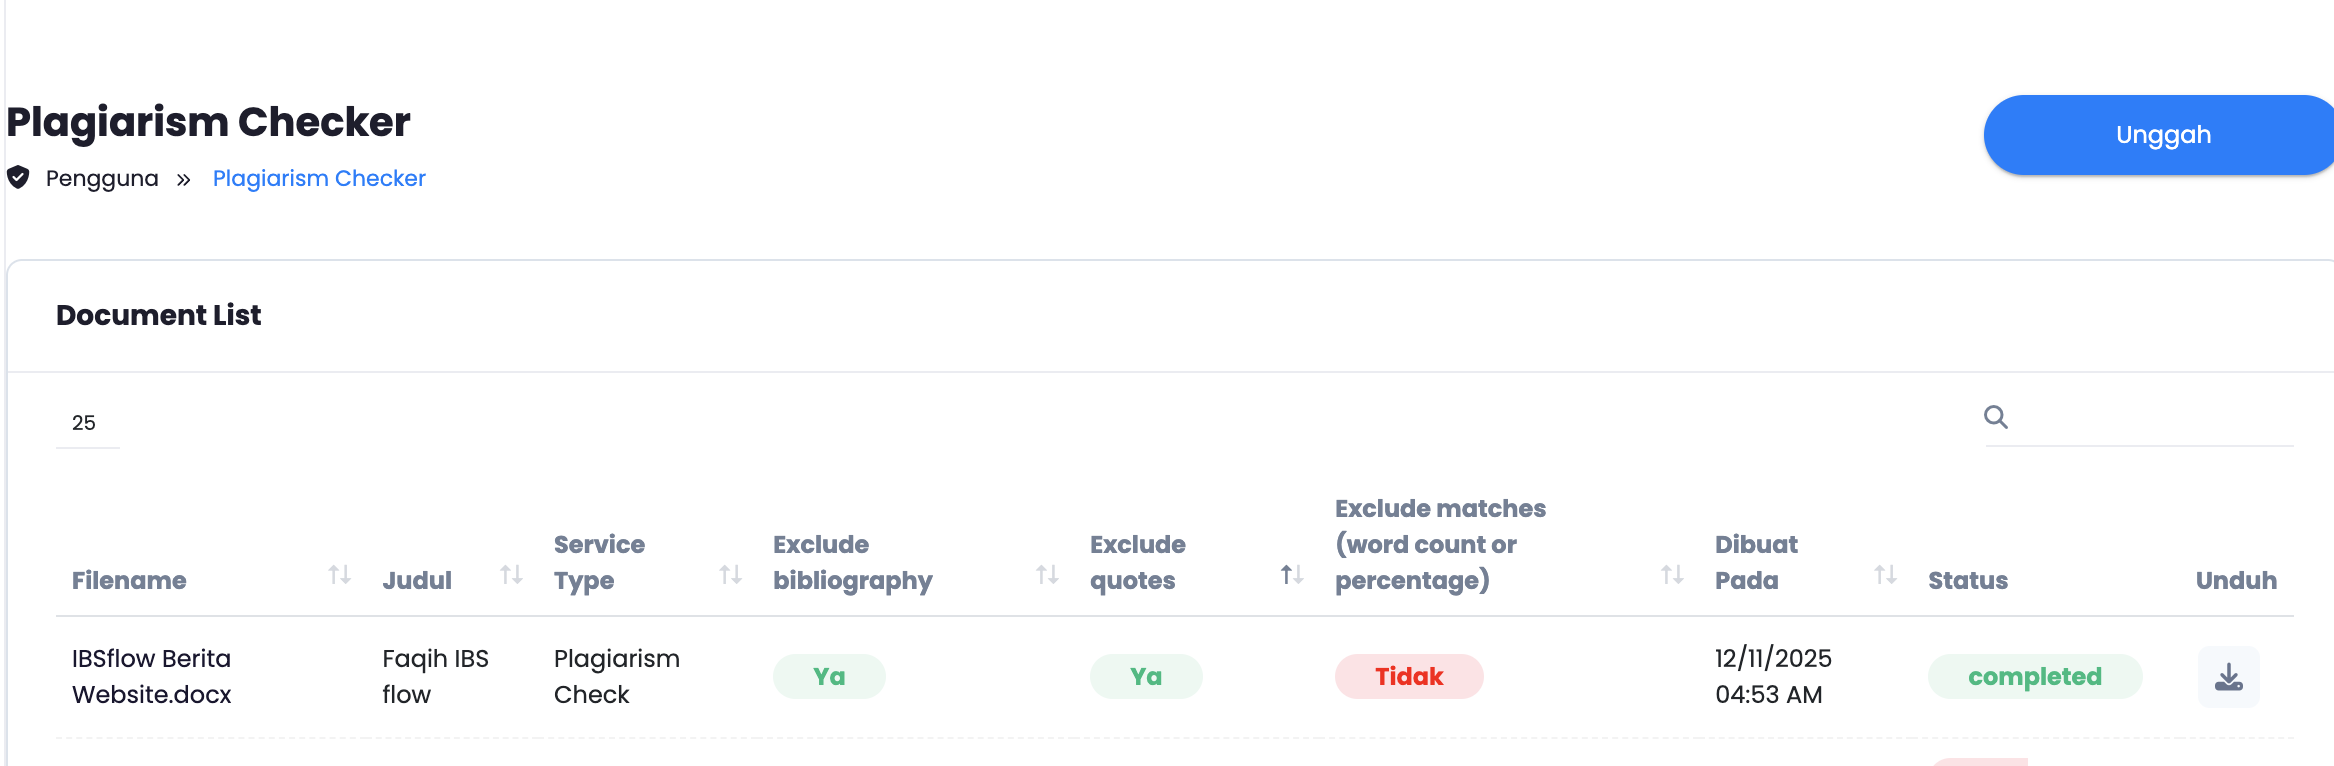2334x766 pixels.
Task: Click the completed status badge
Action: [2034, 677]
